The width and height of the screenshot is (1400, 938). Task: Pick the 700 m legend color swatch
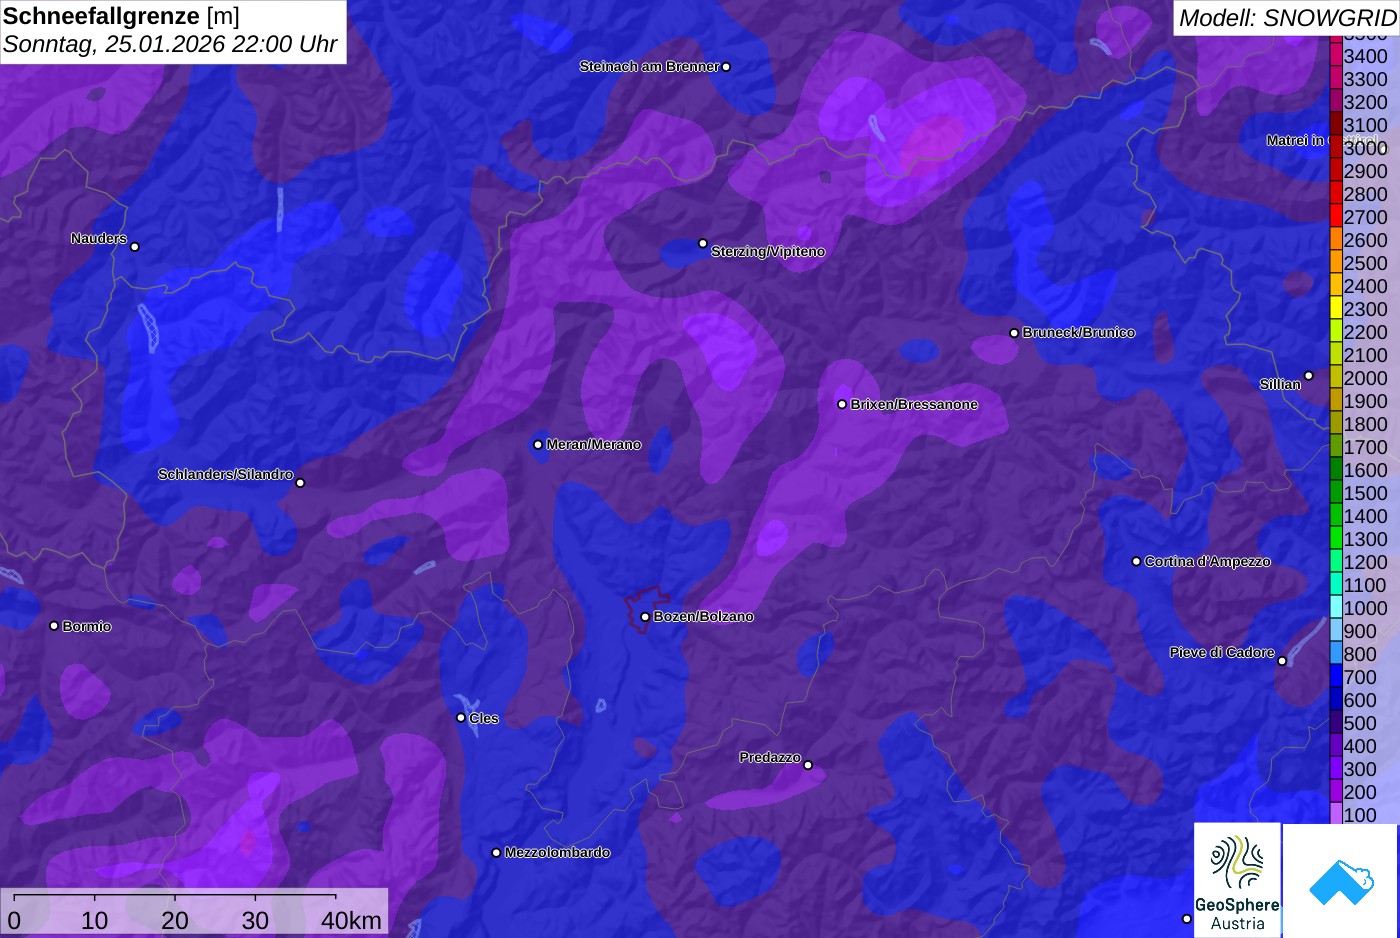pos(1336,677)
